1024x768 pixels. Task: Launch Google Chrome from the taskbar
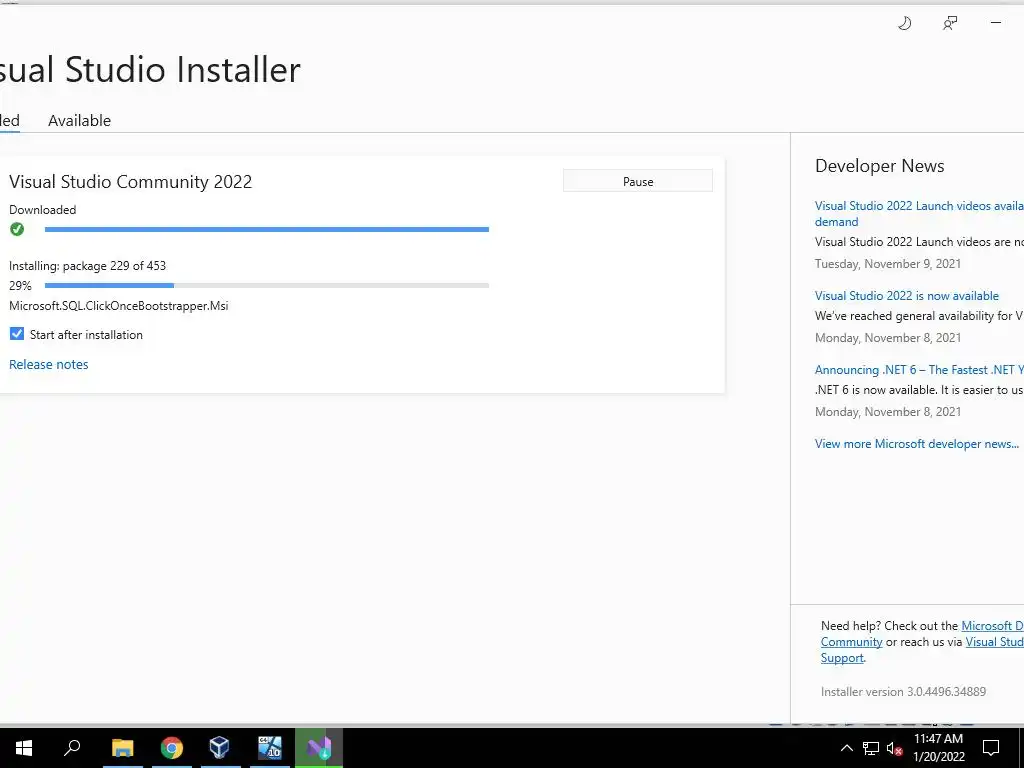172,748
